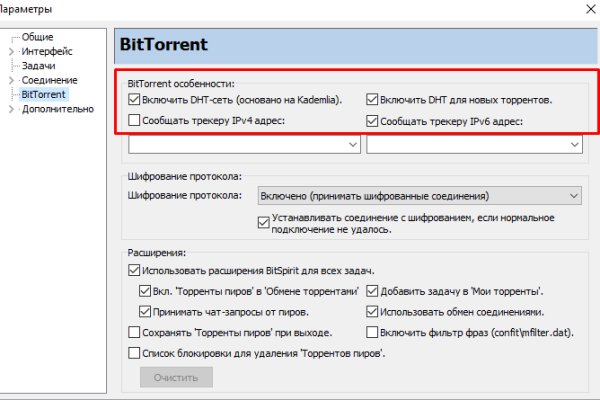Open the IPv4 address dropdown list
Viewport: 600px width, 400px height.
point(352,146)
